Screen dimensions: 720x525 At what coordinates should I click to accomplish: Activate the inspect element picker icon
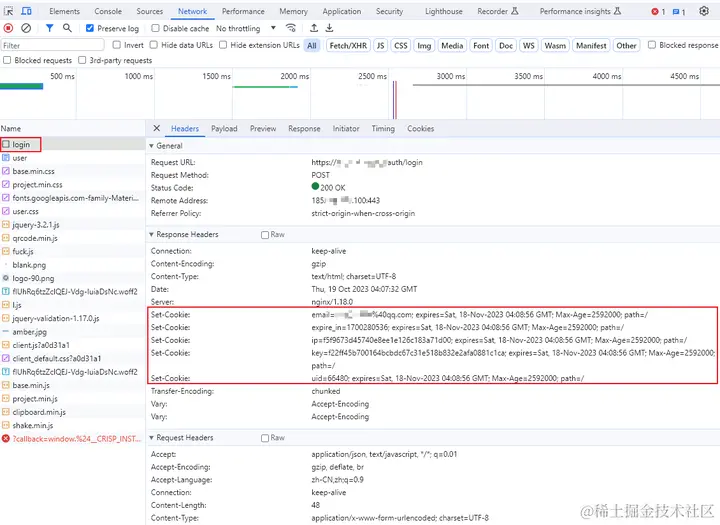pyautogui.click(x=9, y=11)
